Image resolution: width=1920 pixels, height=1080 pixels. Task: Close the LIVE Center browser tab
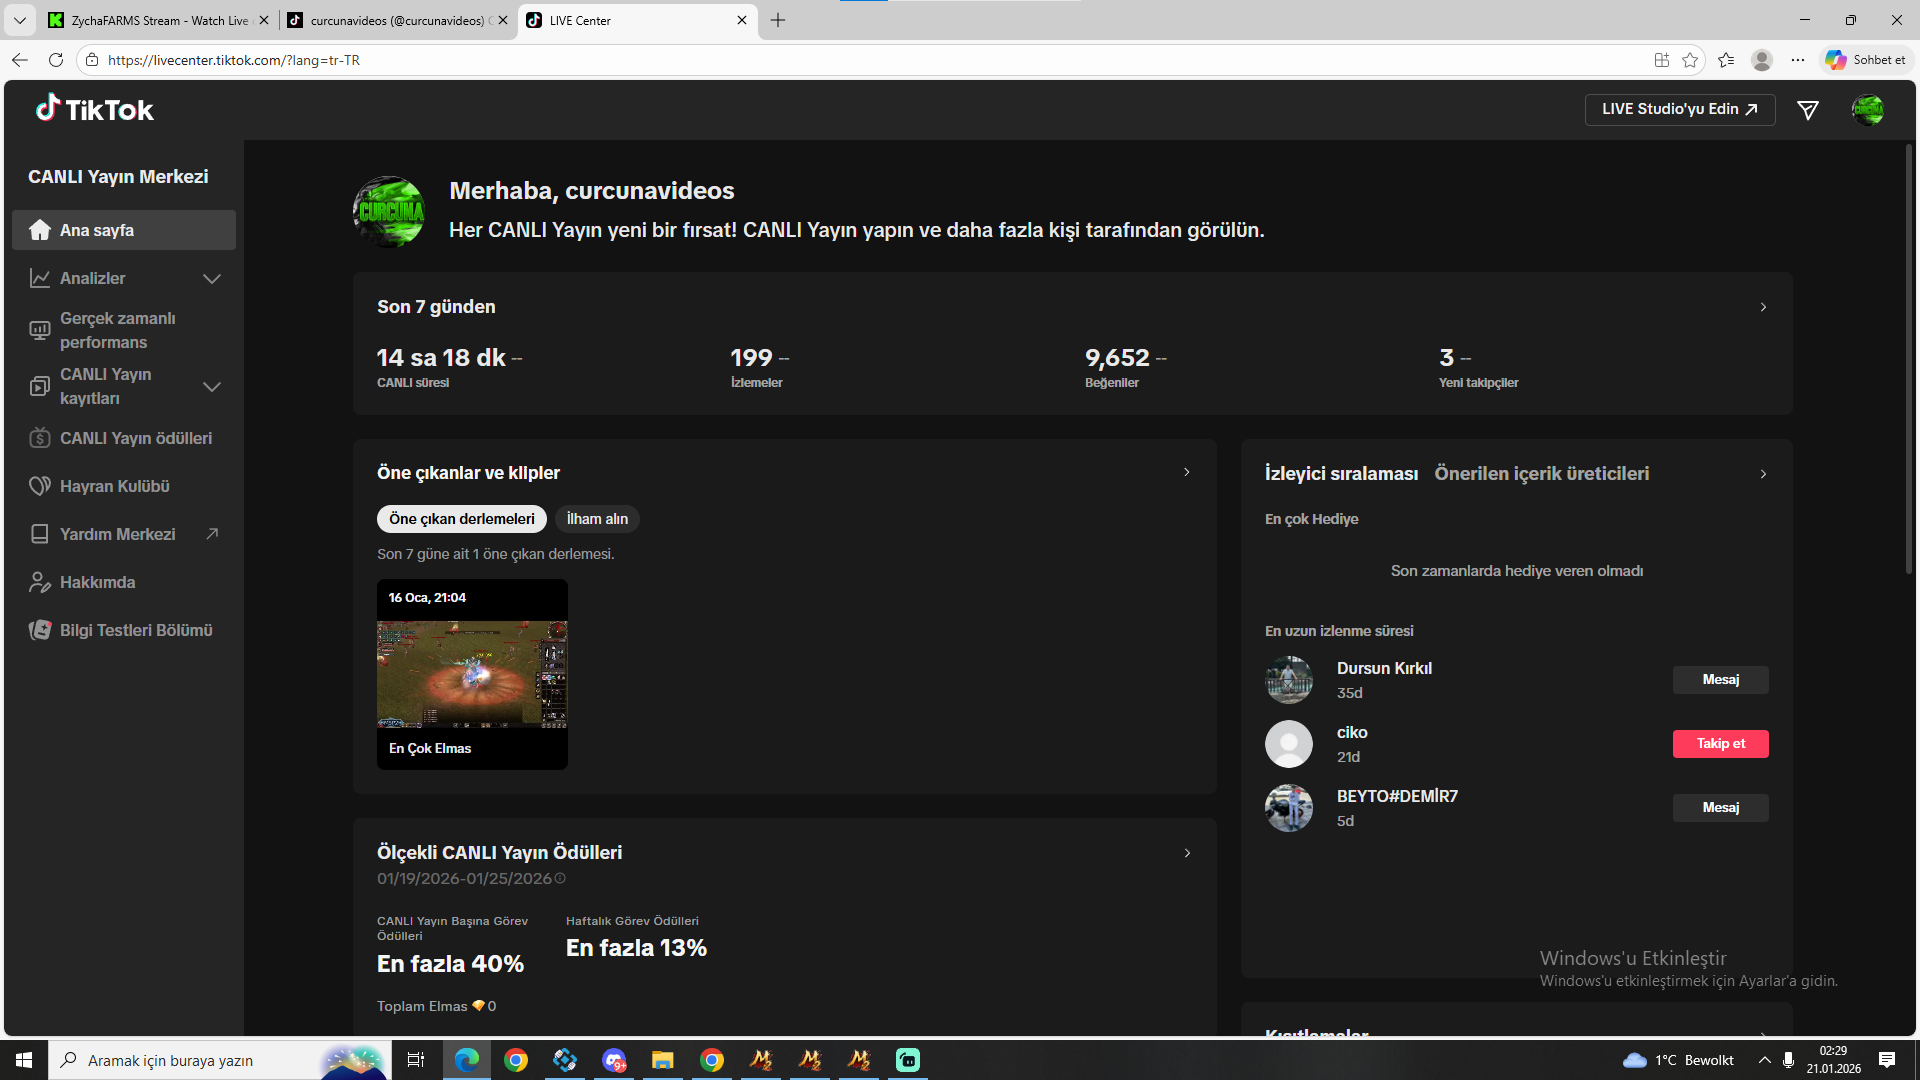(x=742, y=20)
